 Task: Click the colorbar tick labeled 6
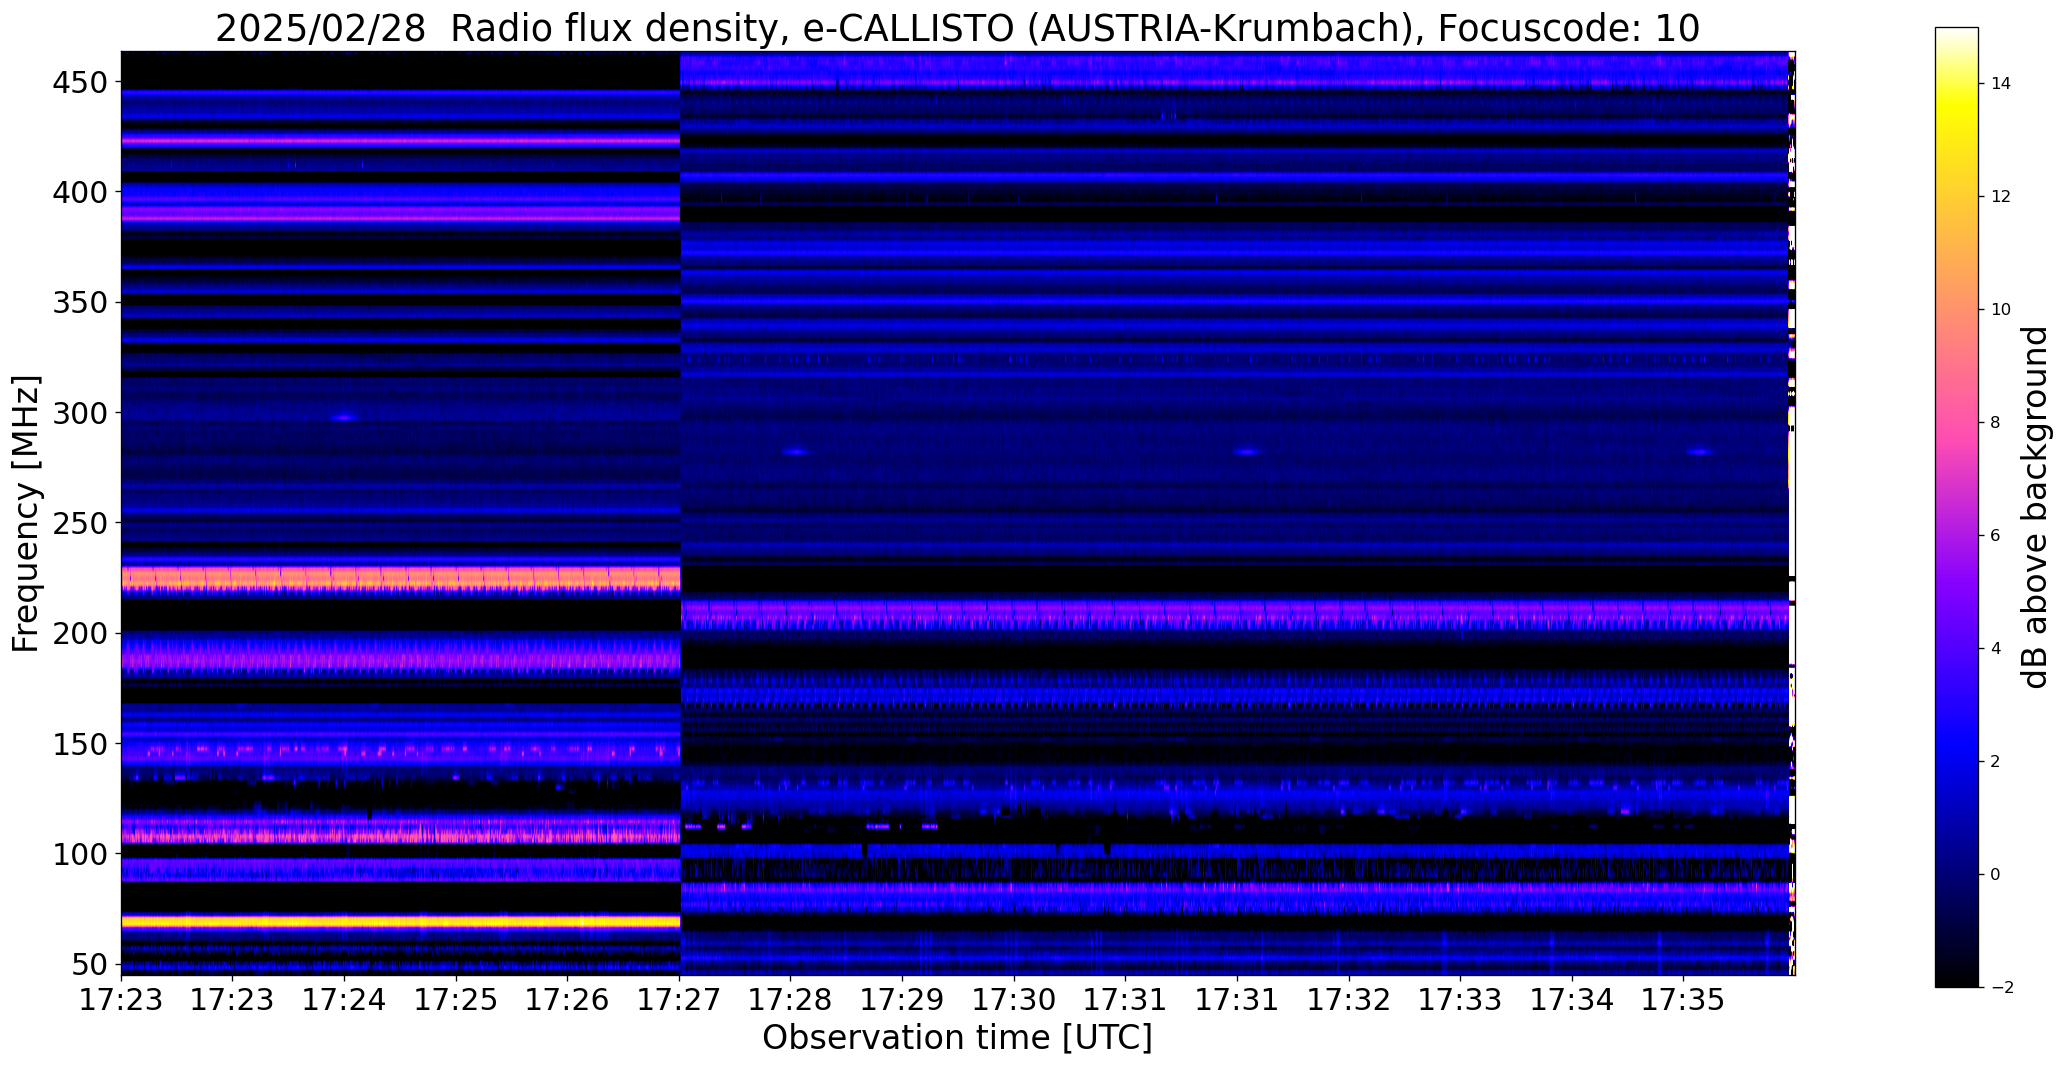(x=1995, y=536)
